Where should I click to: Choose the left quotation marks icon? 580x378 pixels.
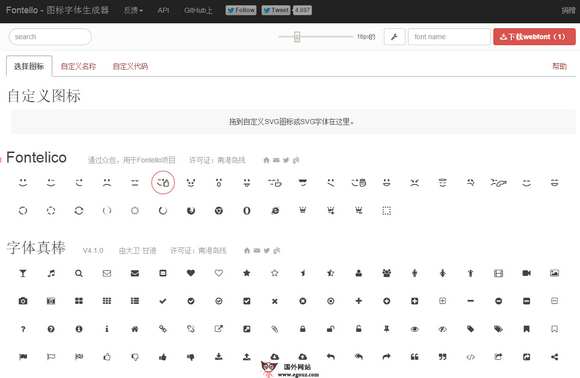pos(415,357)
